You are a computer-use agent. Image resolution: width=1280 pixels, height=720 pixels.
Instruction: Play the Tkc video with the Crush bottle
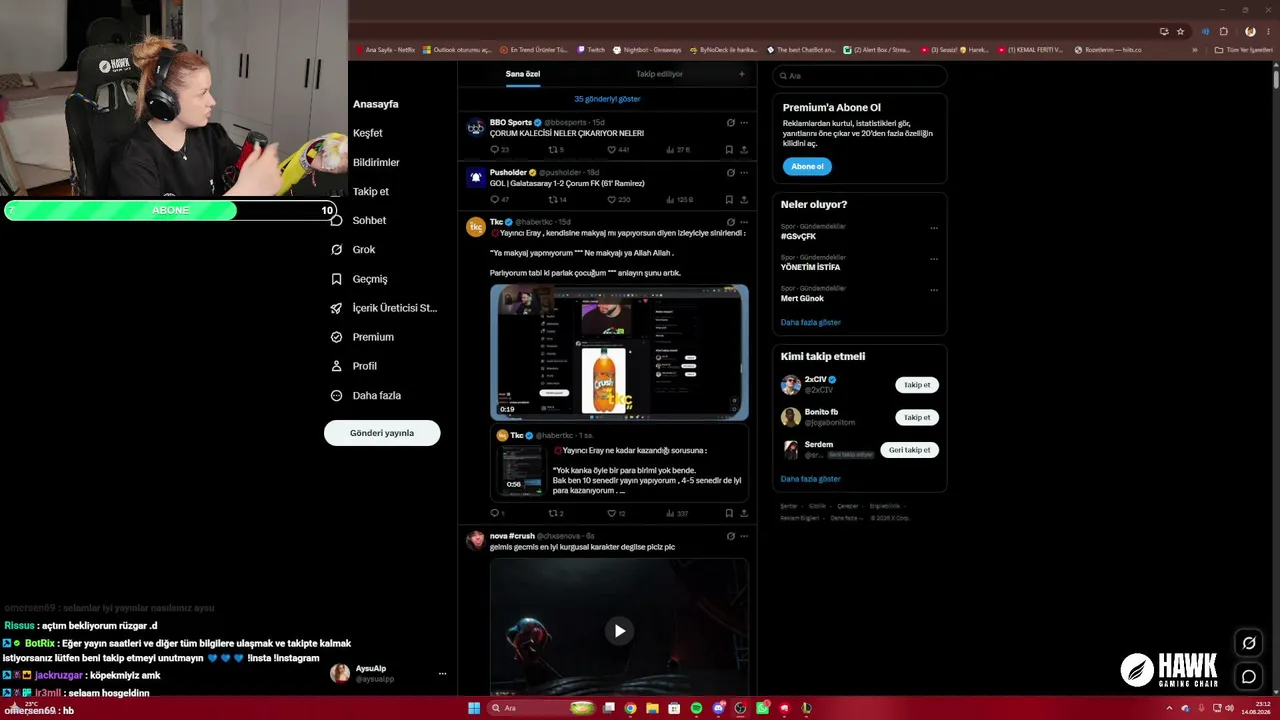pyautogui.click(x=619, y=352)
